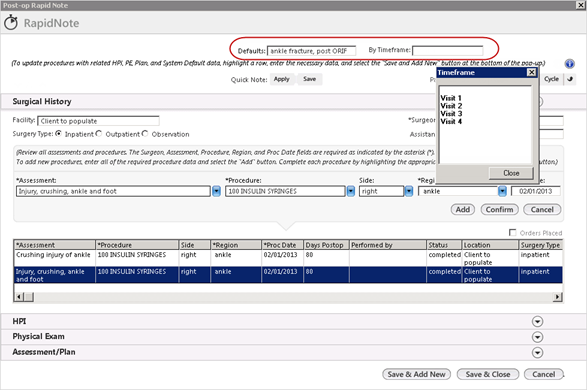This screenshot has width=587, height=390.
Task: Click the Location column header
Action: pyautogui.click(x=490, y=245)
